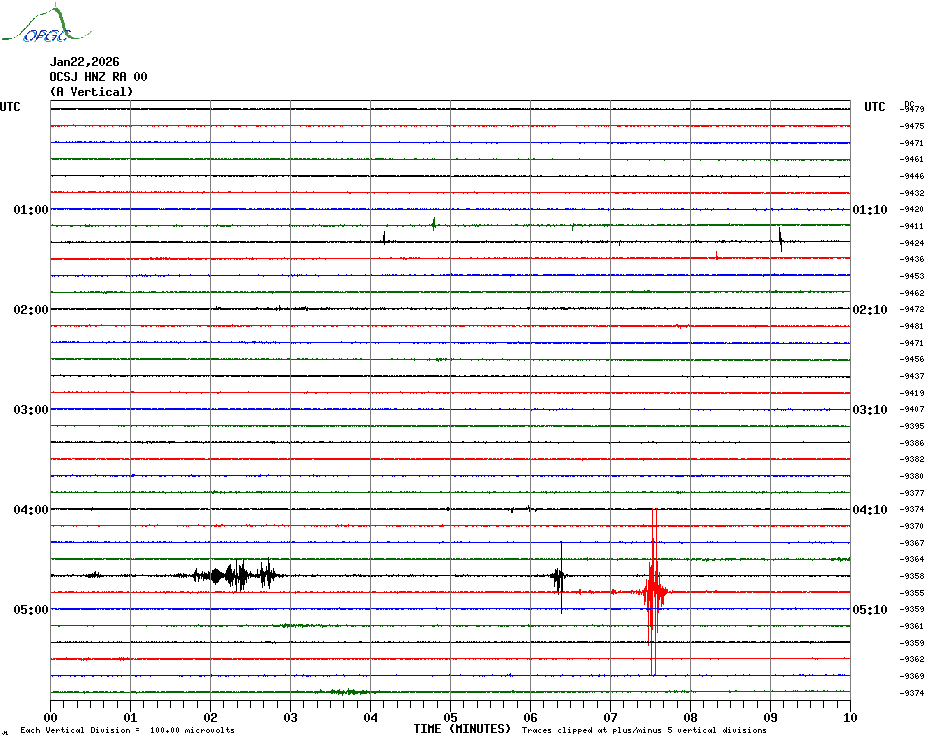930x744 pixels.
Task: Click the 04:10 time label
Action: pos(870,510)
